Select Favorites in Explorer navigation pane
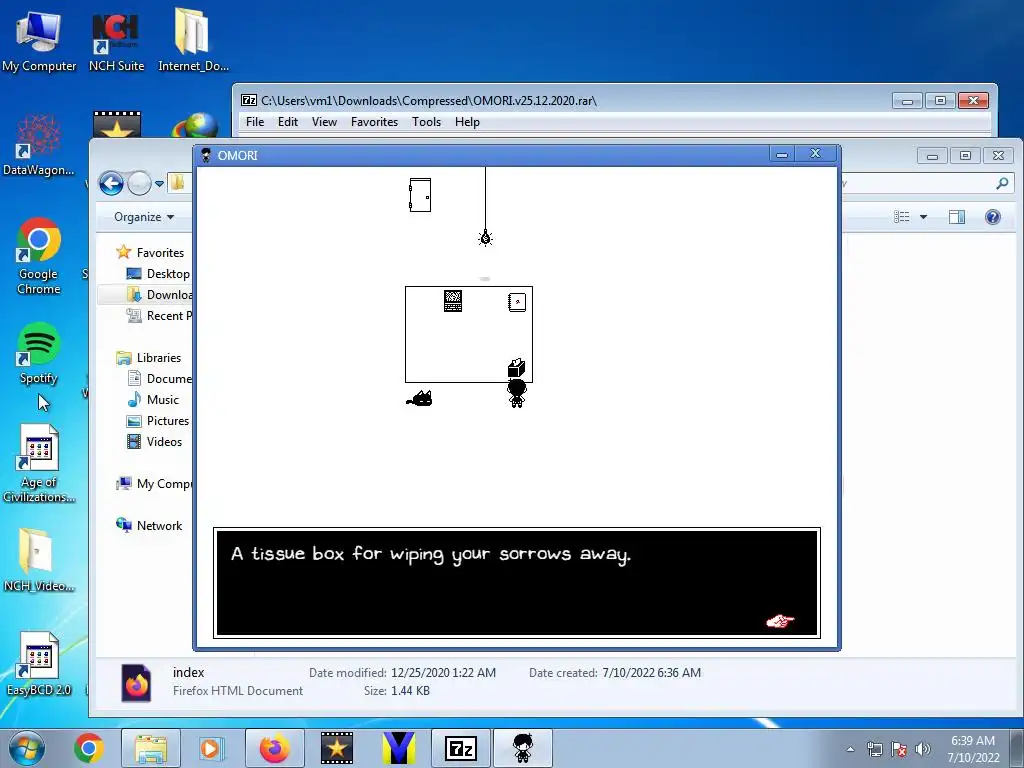 pyautogui.click(x=151, y=253)
